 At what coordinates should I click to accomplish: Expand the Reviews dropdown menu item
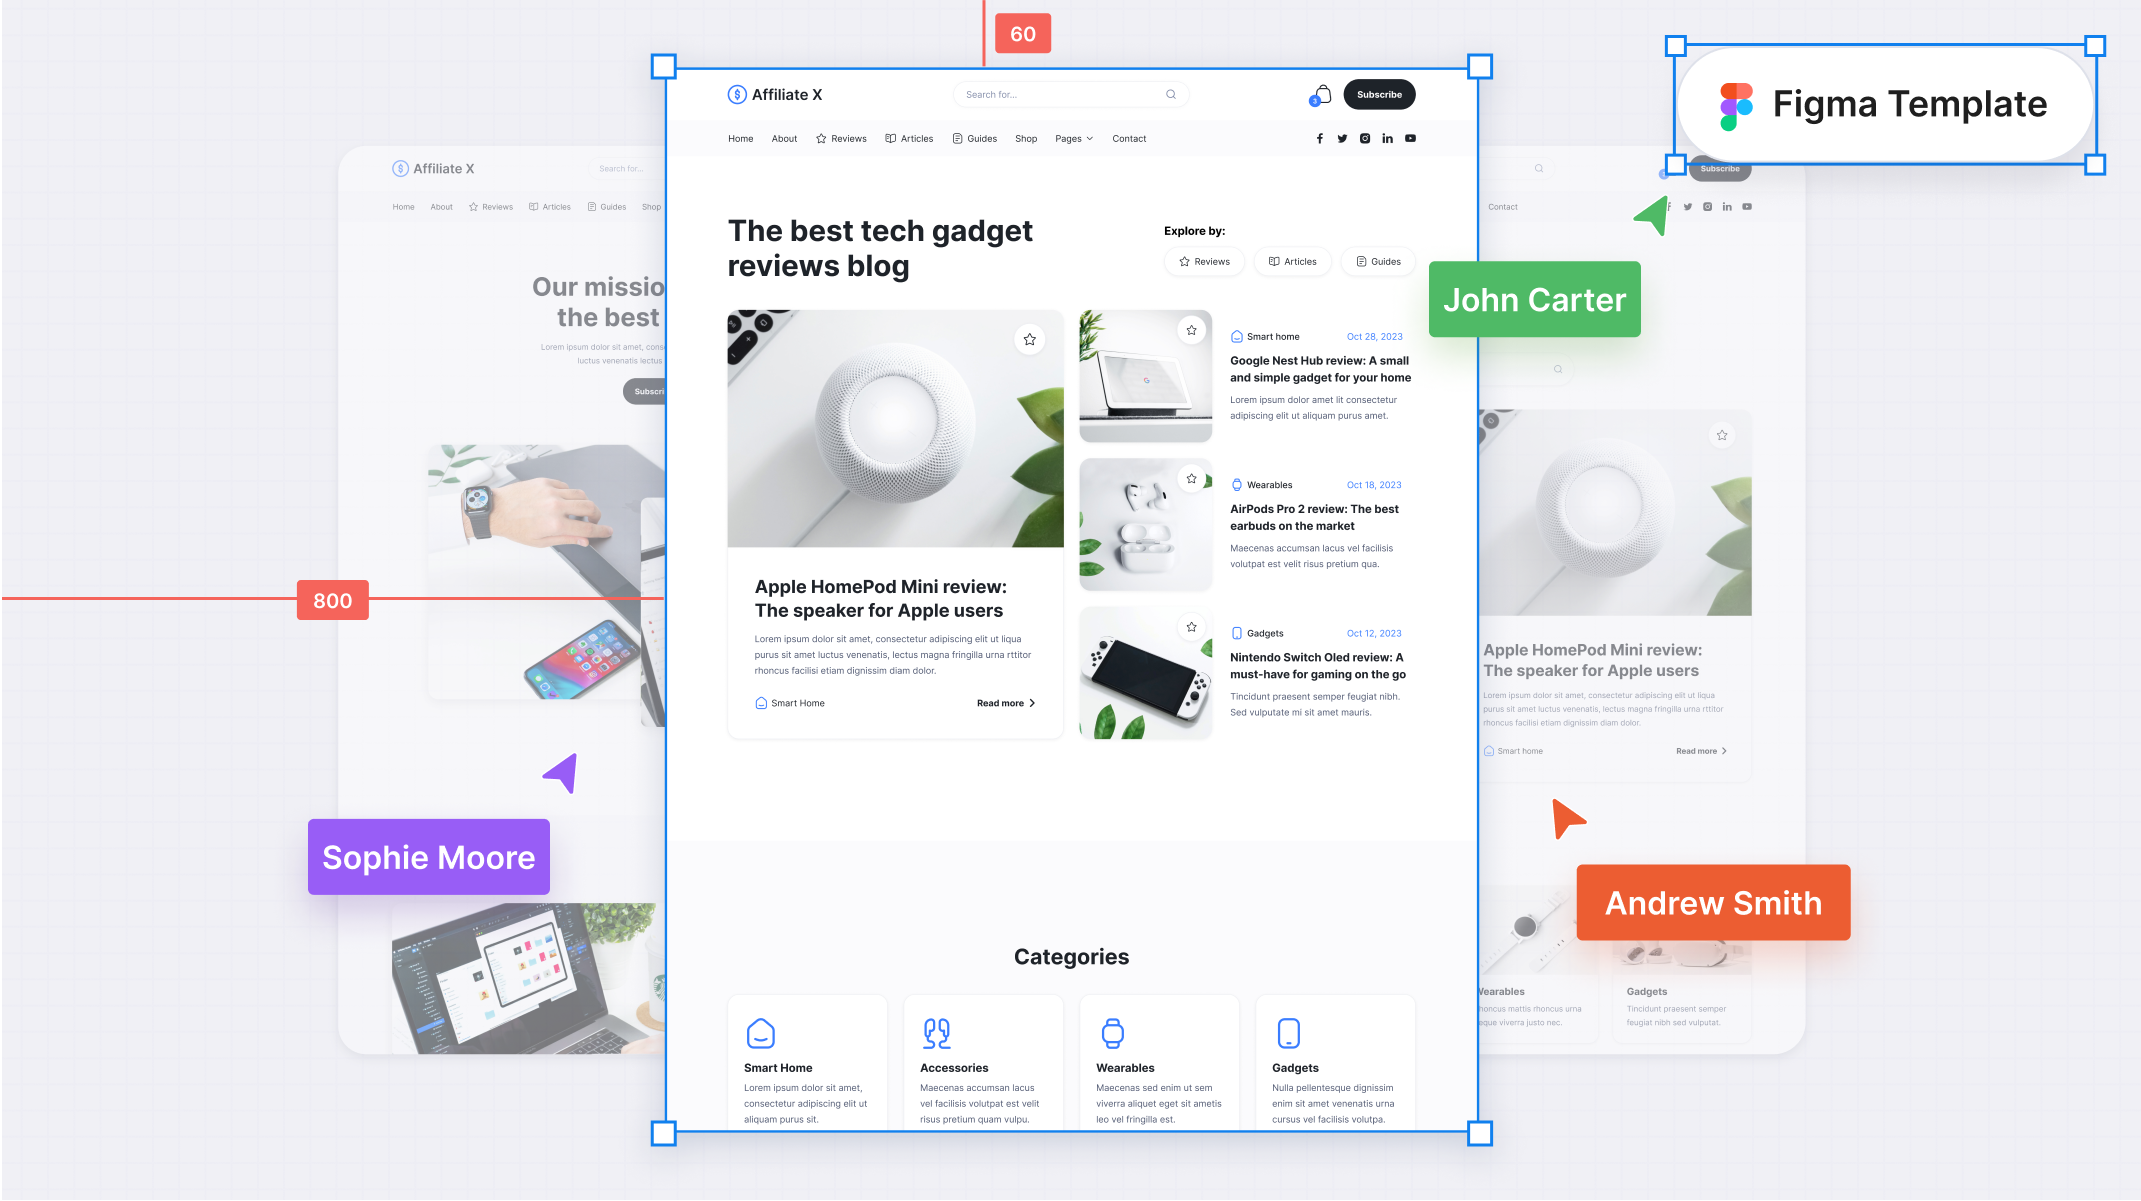tap(847, 138)
